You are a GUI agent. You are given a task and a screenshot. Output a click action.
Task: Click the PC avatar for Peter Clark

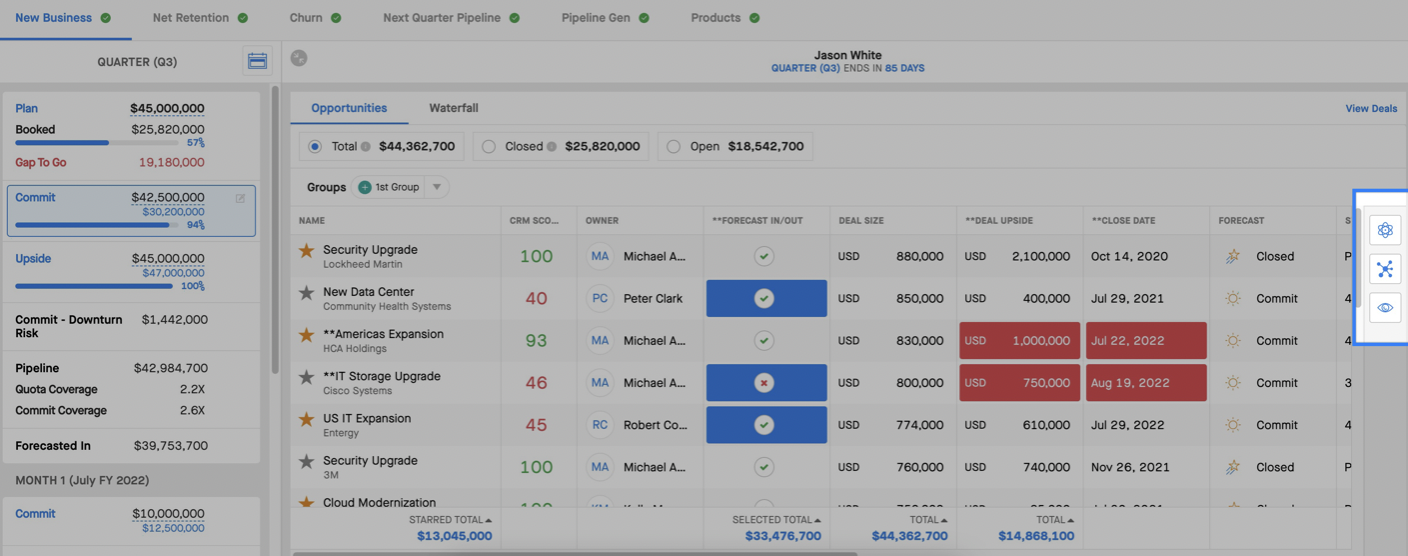click(600, 299)
